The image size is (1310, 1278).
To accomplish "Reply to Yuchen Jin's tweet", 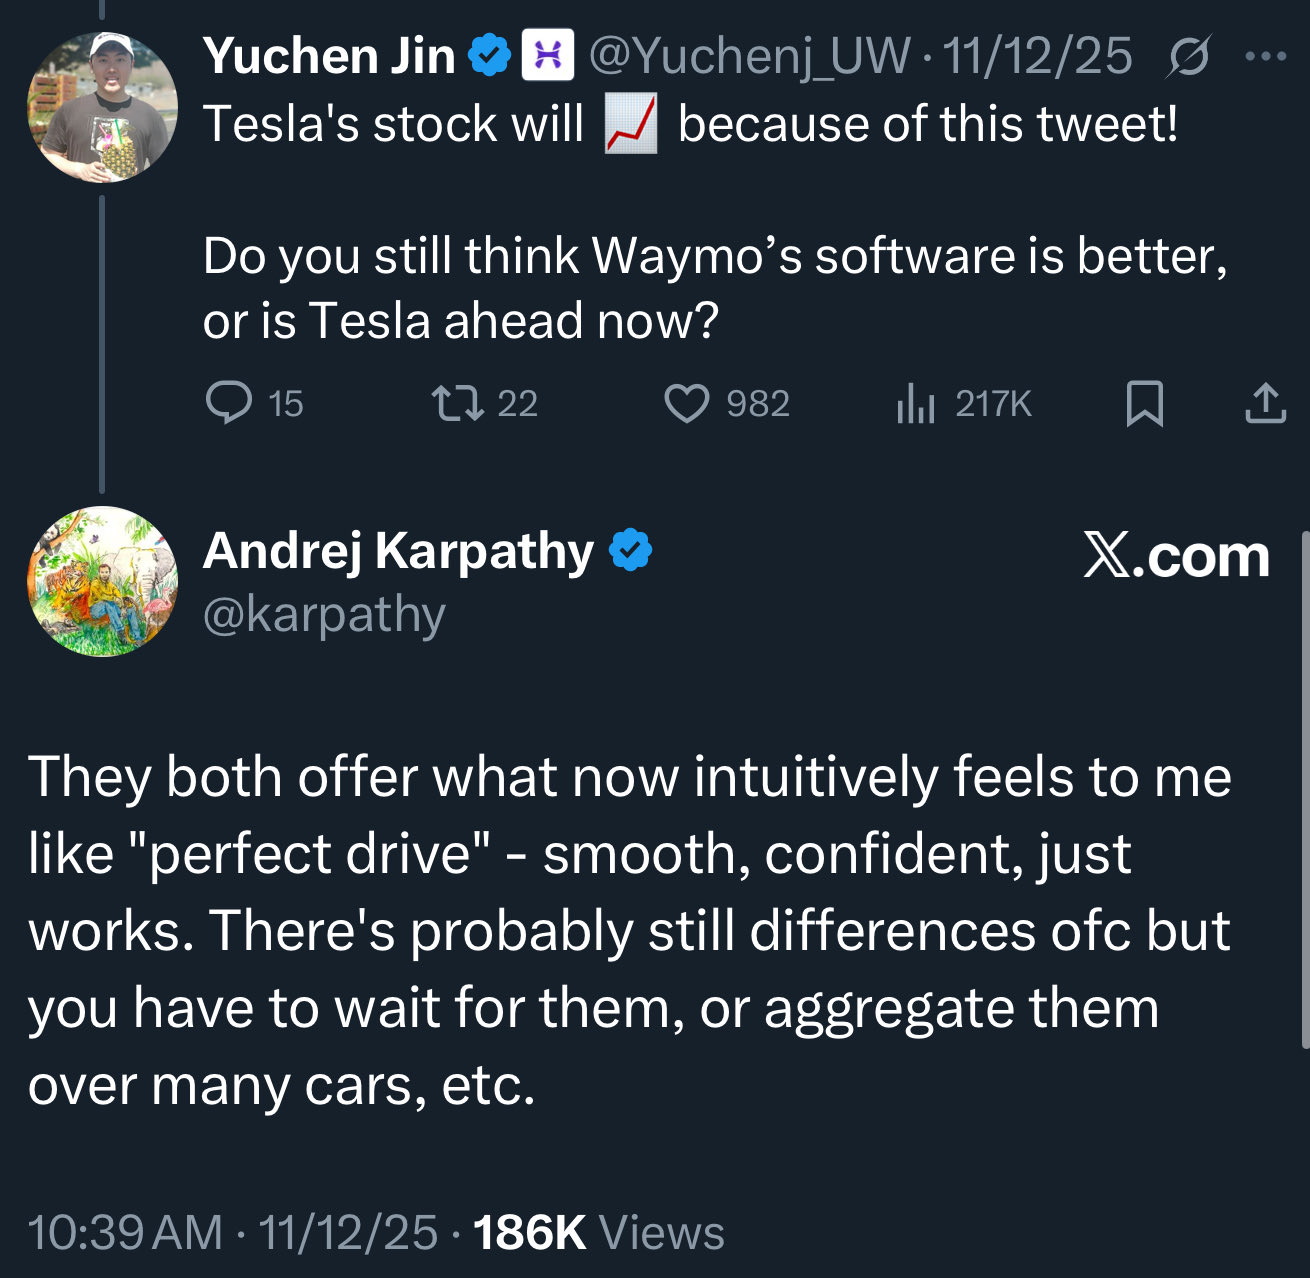I will [229, 403].
